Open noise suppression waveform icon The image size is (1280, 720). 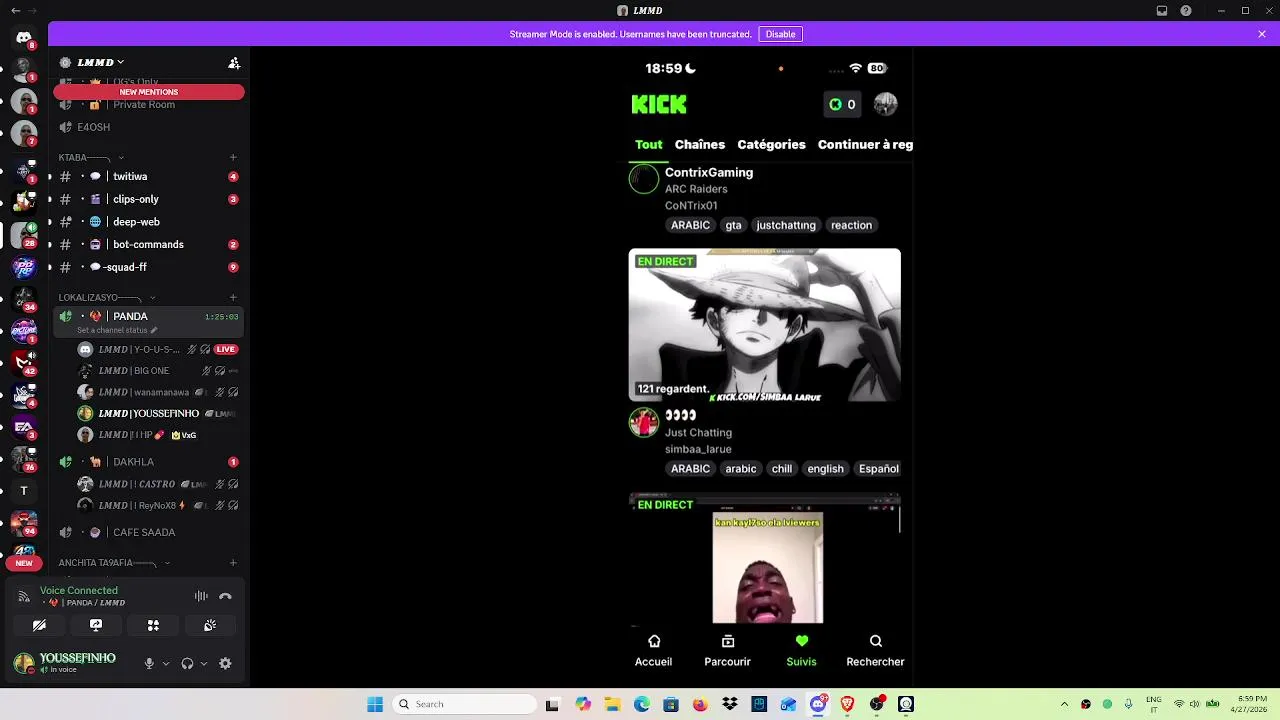pyautogui.click(x=201, y=596)
